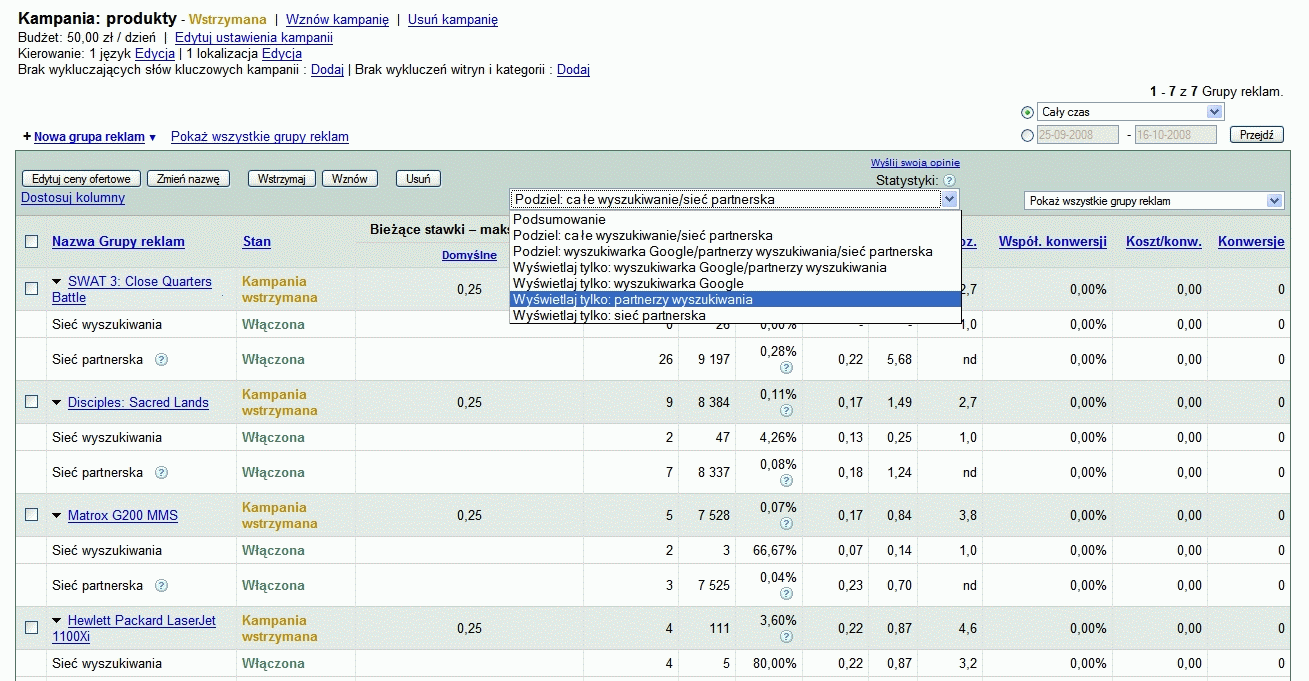Click the Usuń button
Viewport: 1309px width, 681px height.
pos(419,179)
